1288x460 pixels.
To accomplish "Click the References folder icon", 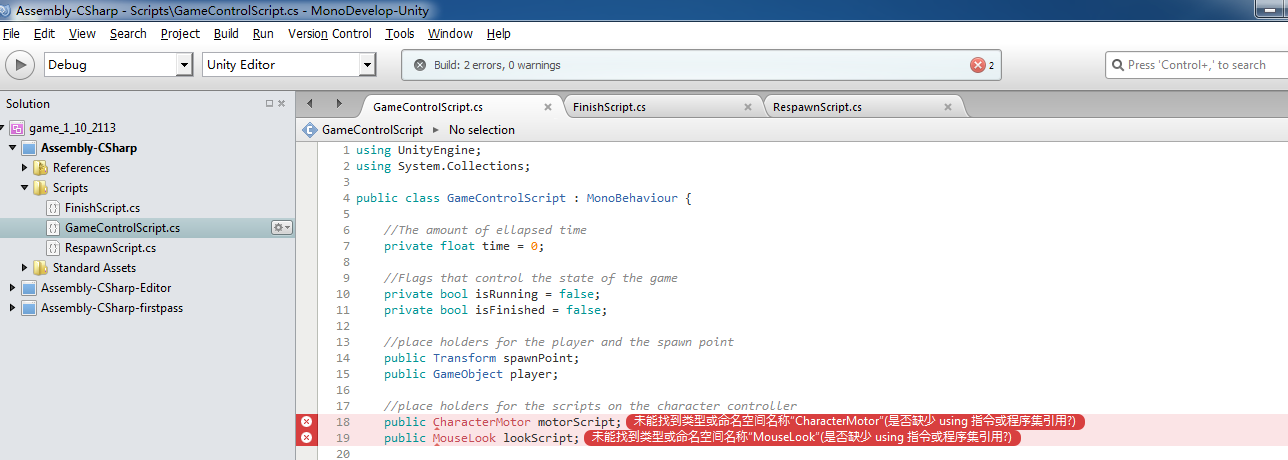I will (41, 168).
